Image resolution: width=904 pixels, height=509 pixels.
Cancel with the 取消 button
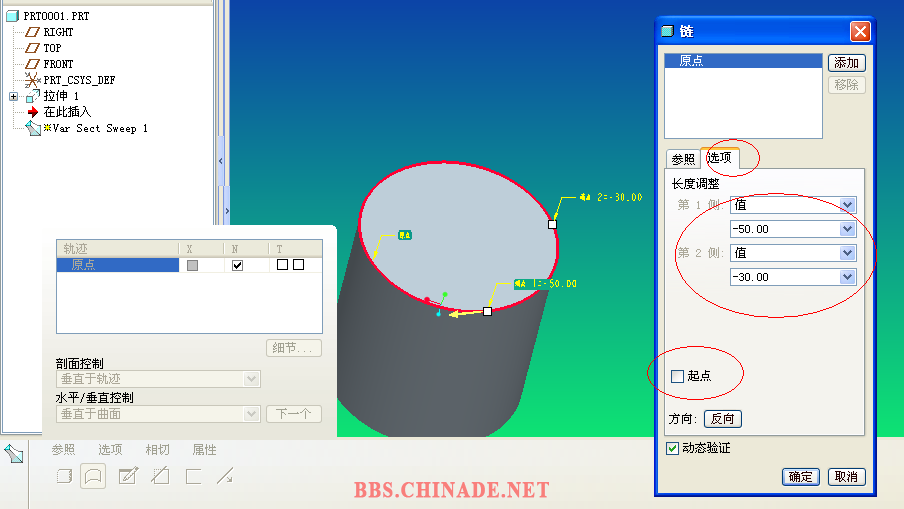tap(846, 477)
